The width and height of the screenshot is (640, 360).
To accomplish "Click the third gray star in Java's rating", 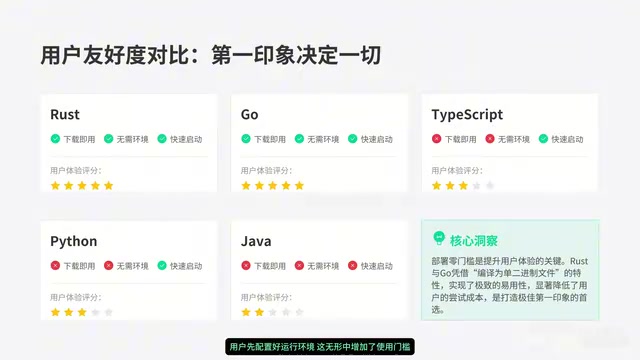I will tap(273, 312).
